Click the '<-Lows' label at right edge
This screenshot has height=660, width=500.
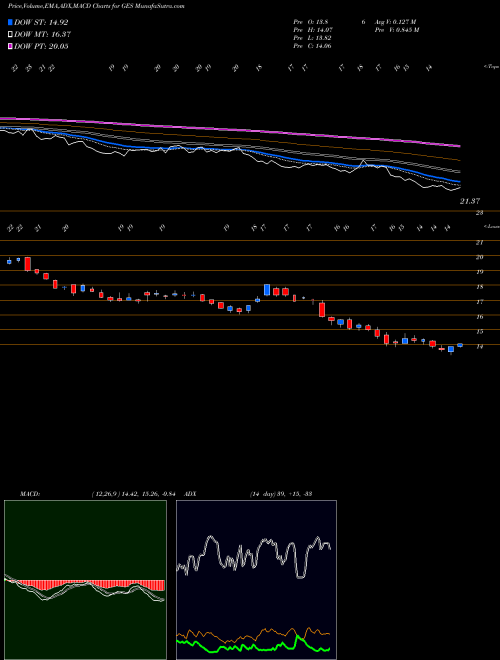(x=491, y=226)
